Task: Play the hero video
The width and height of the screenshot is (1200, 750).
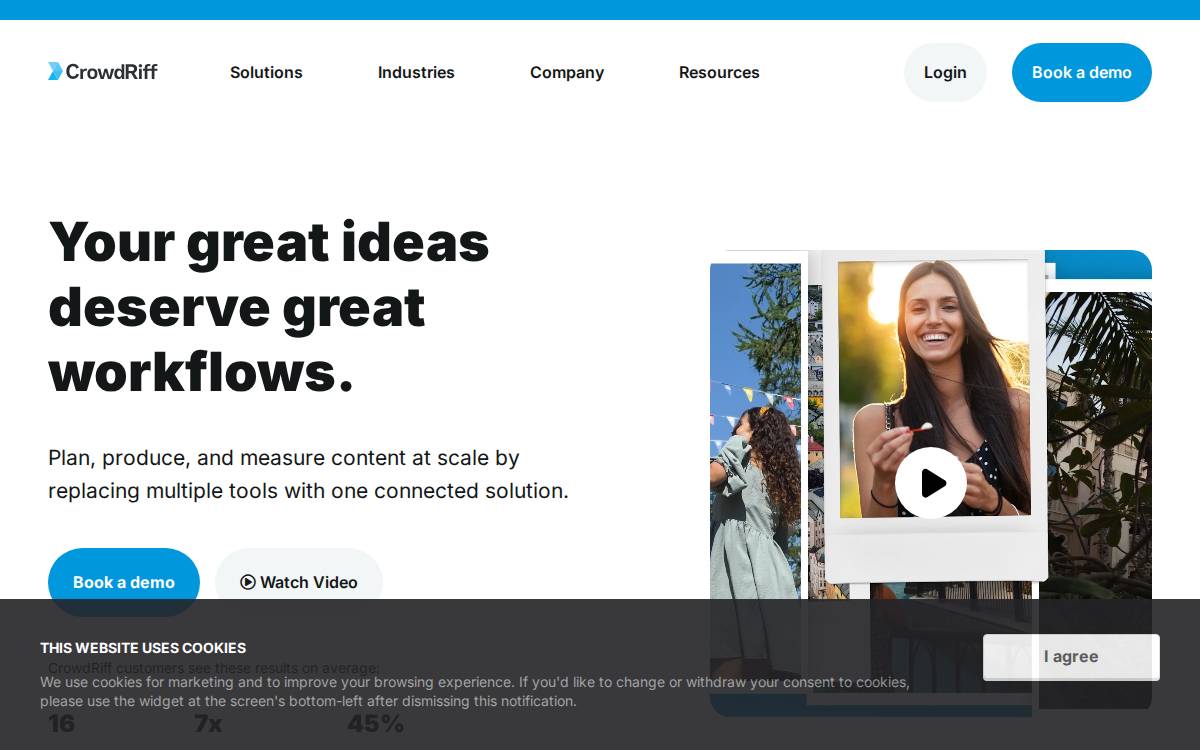Action: click(x=931, y=483)
